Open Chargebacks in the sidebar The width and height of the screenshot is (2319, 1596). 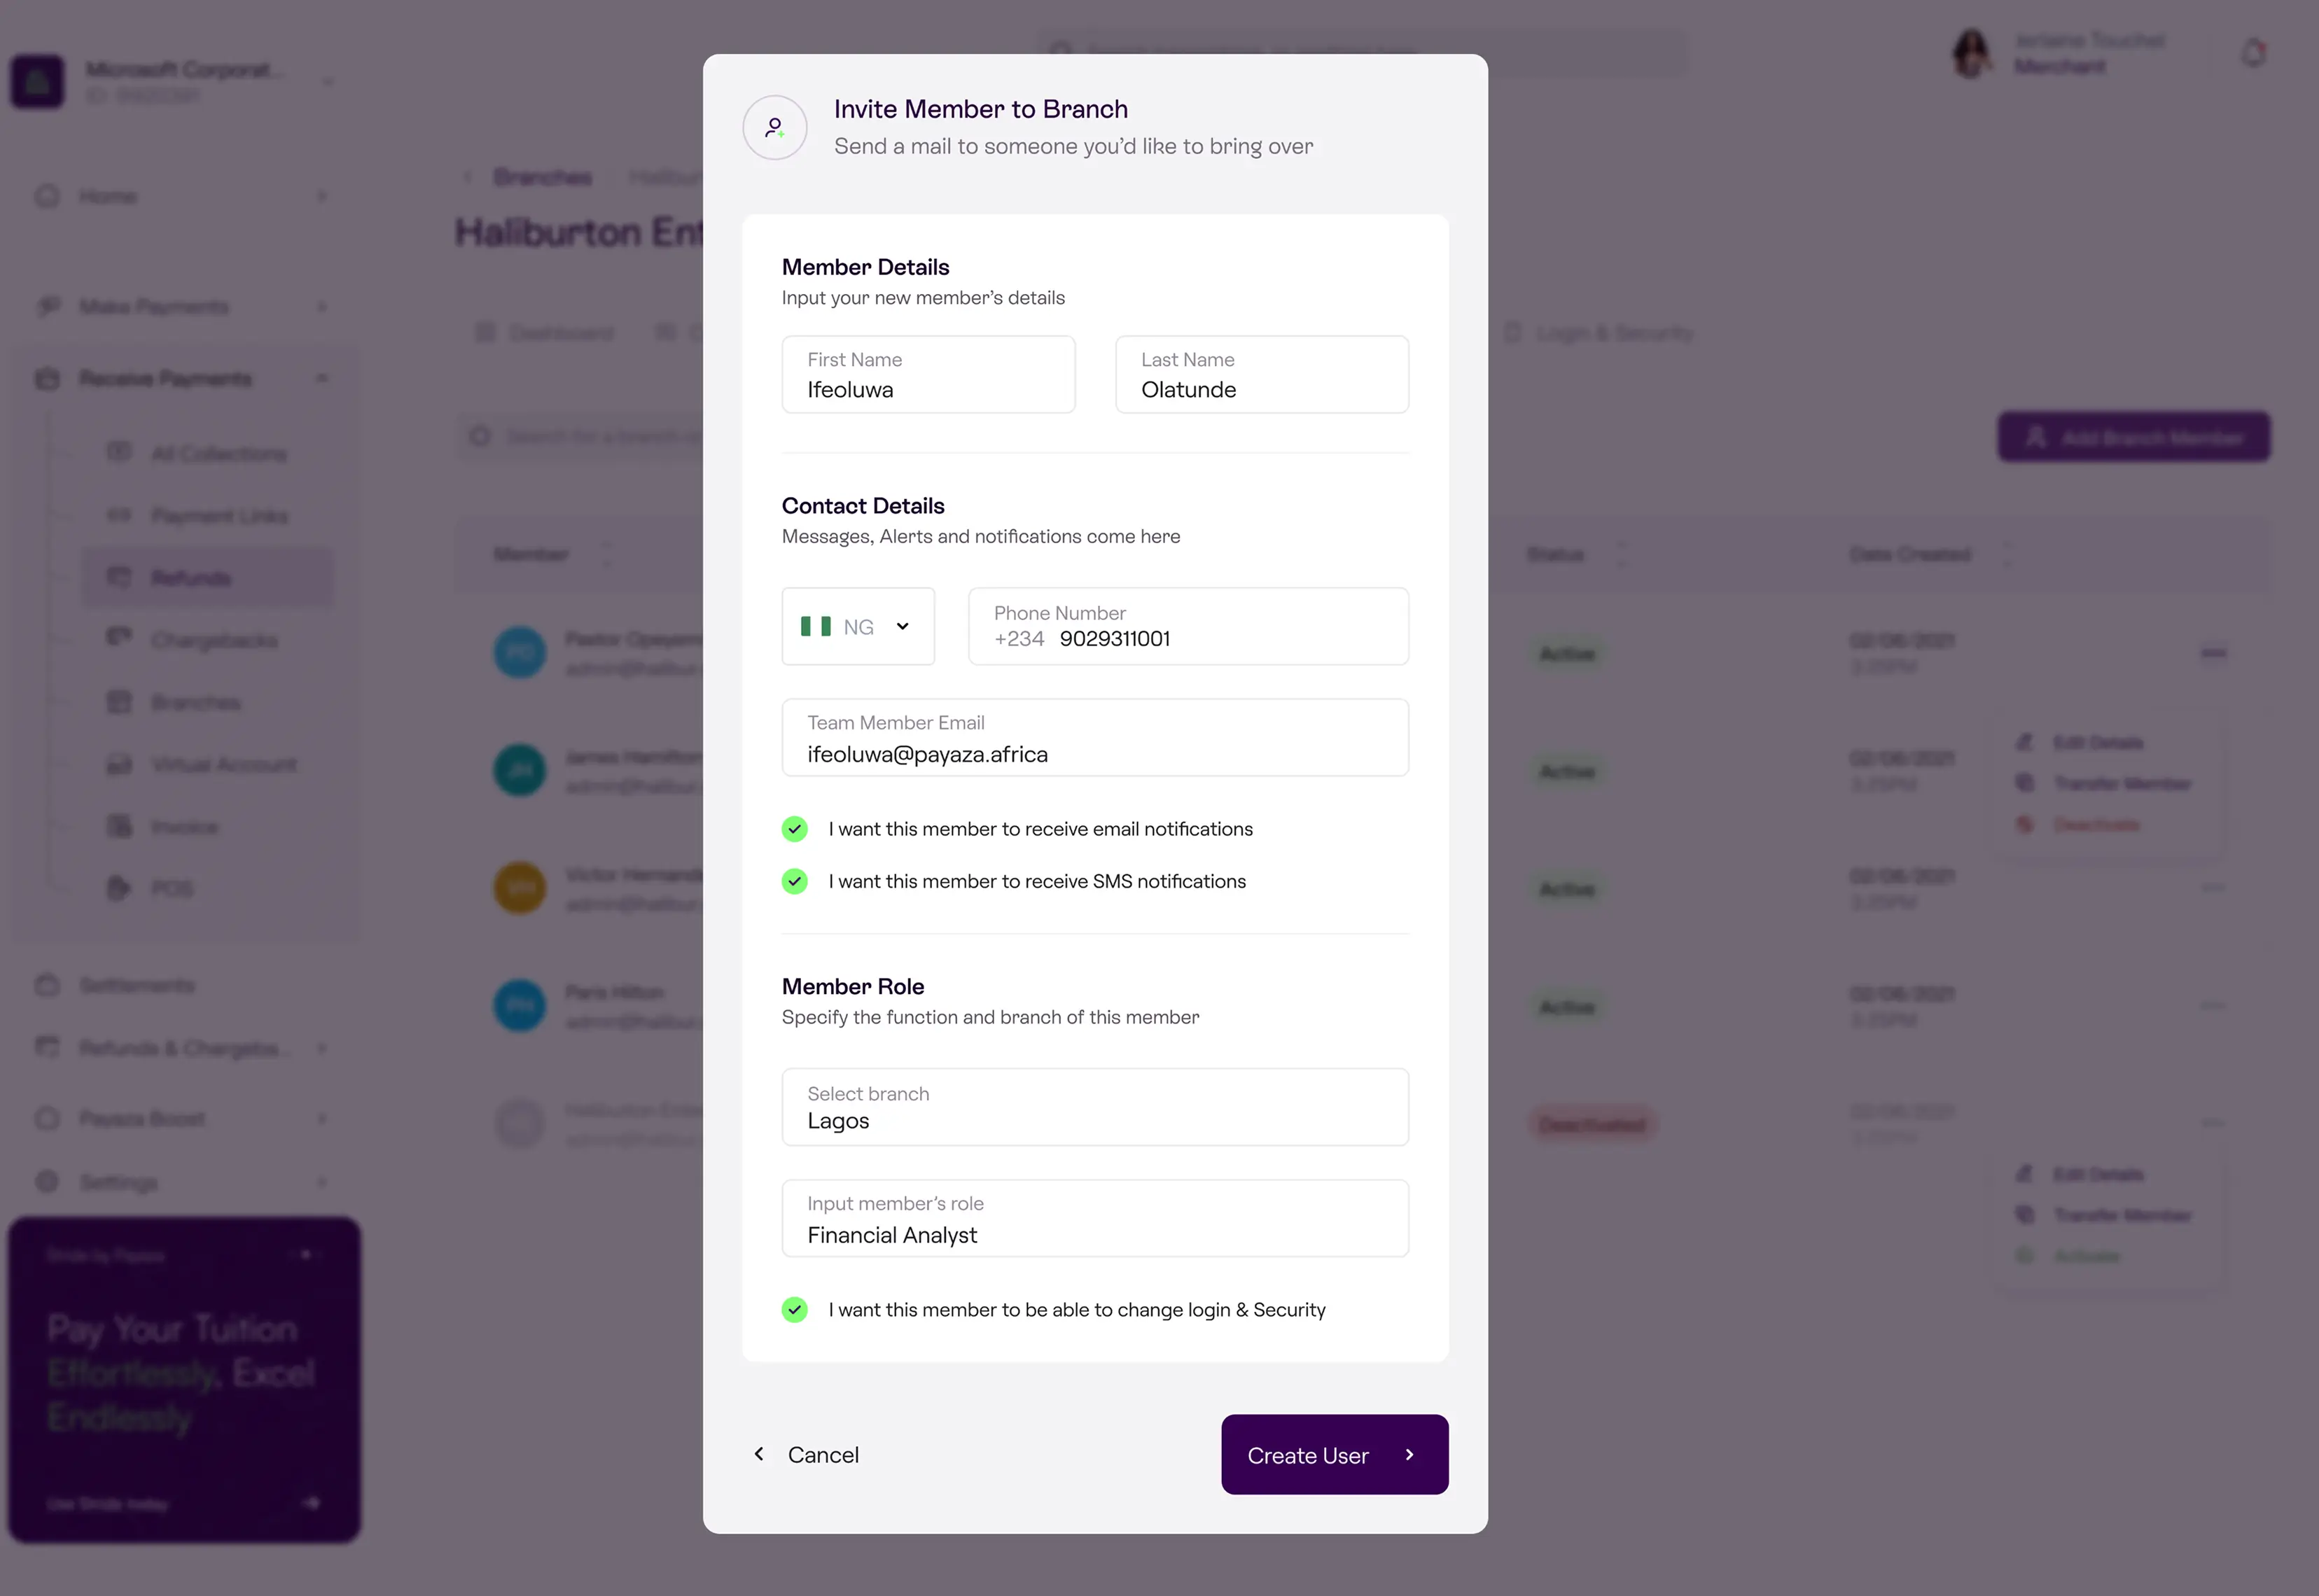(x=208, y=640)
